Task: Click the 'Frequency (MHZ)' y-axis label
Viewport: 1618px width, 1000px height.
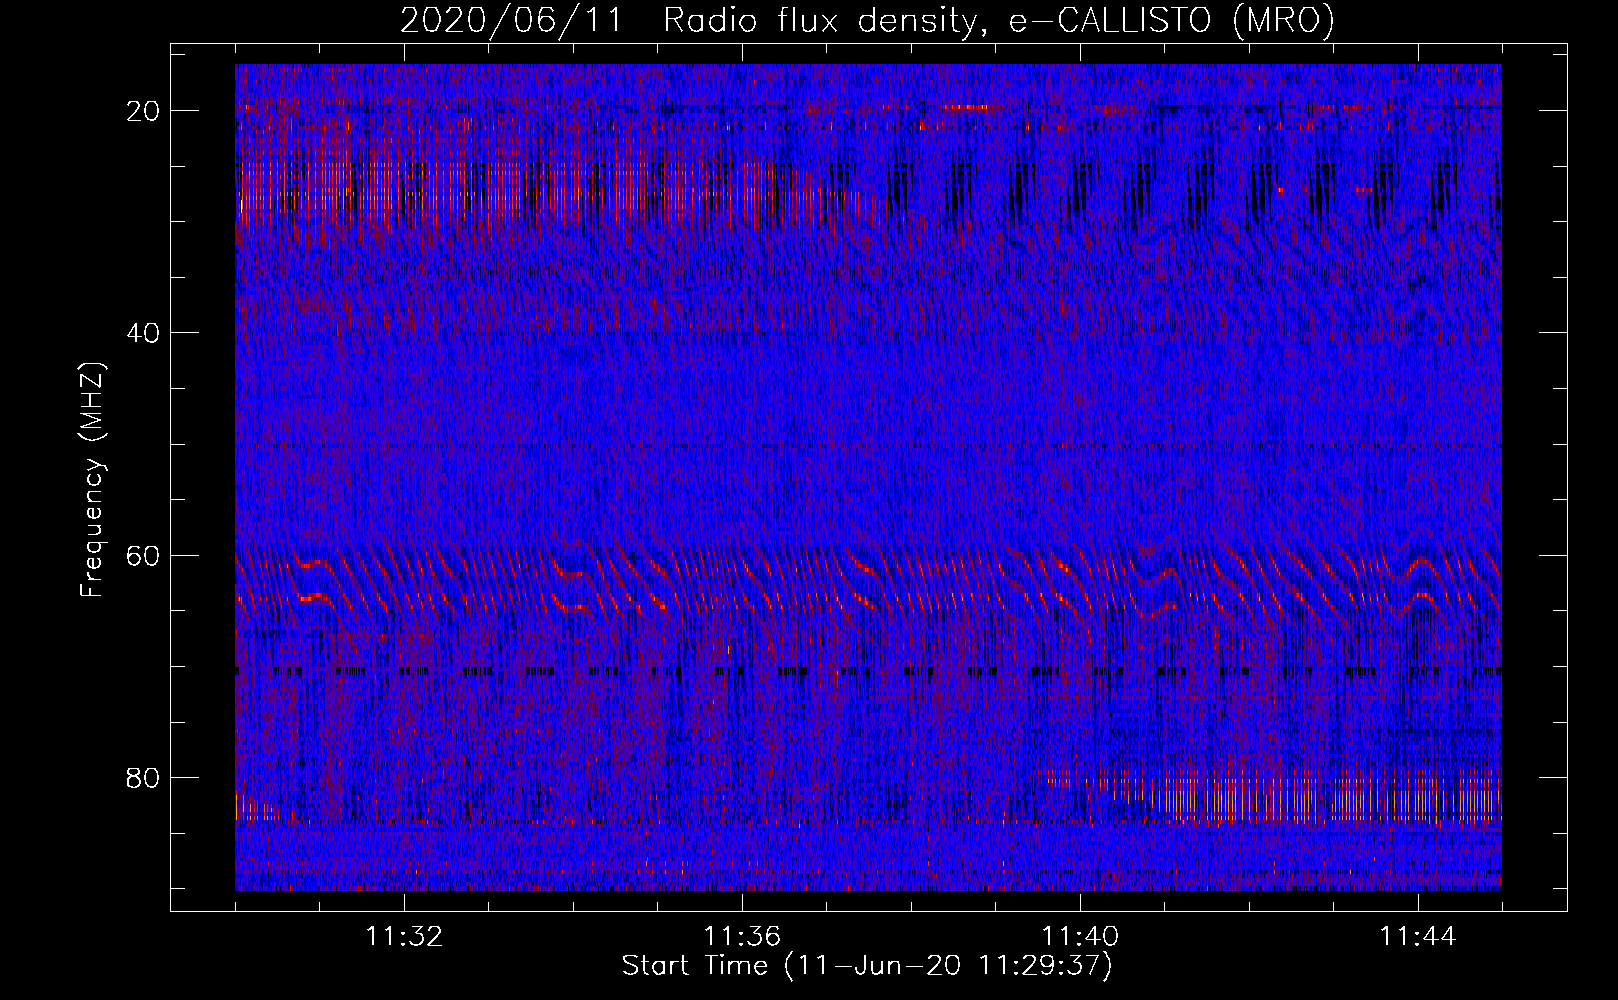Action: click(92, 480)
